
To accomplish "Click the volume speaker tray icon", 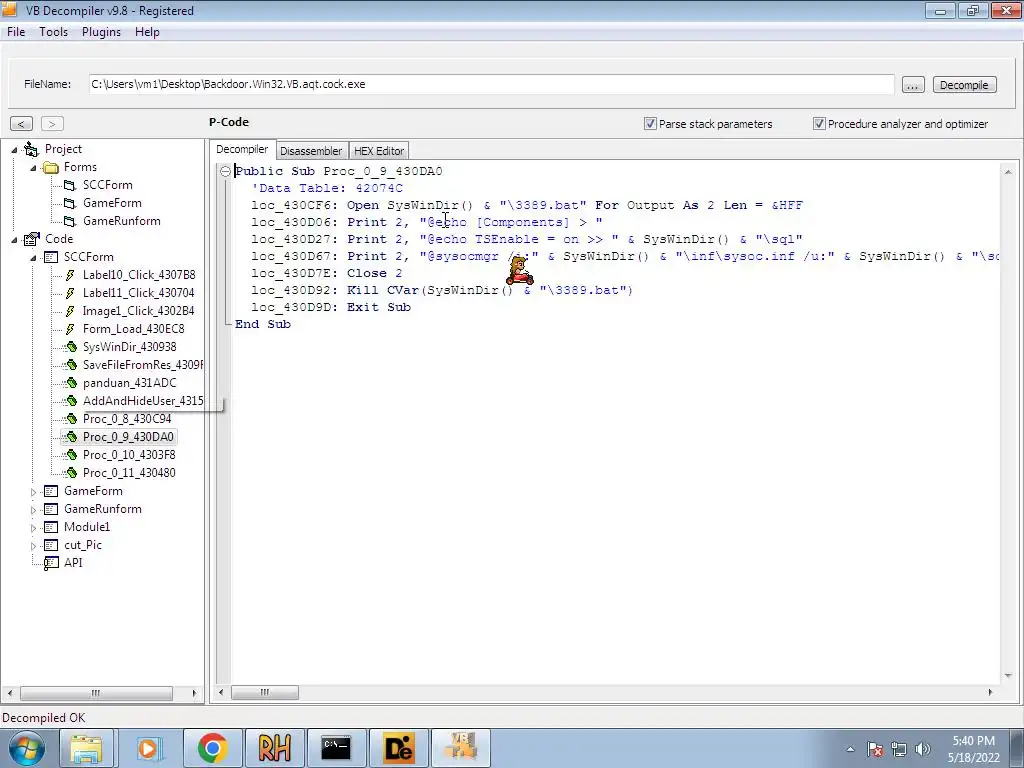I will click(x=923, y=749).
